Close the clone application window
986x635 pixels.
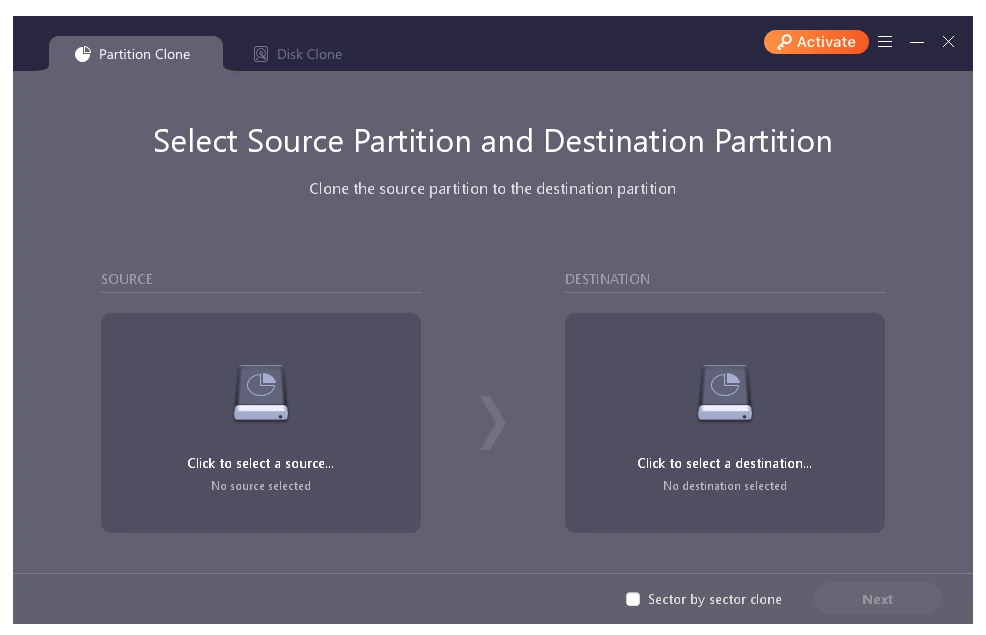point(948,42)
